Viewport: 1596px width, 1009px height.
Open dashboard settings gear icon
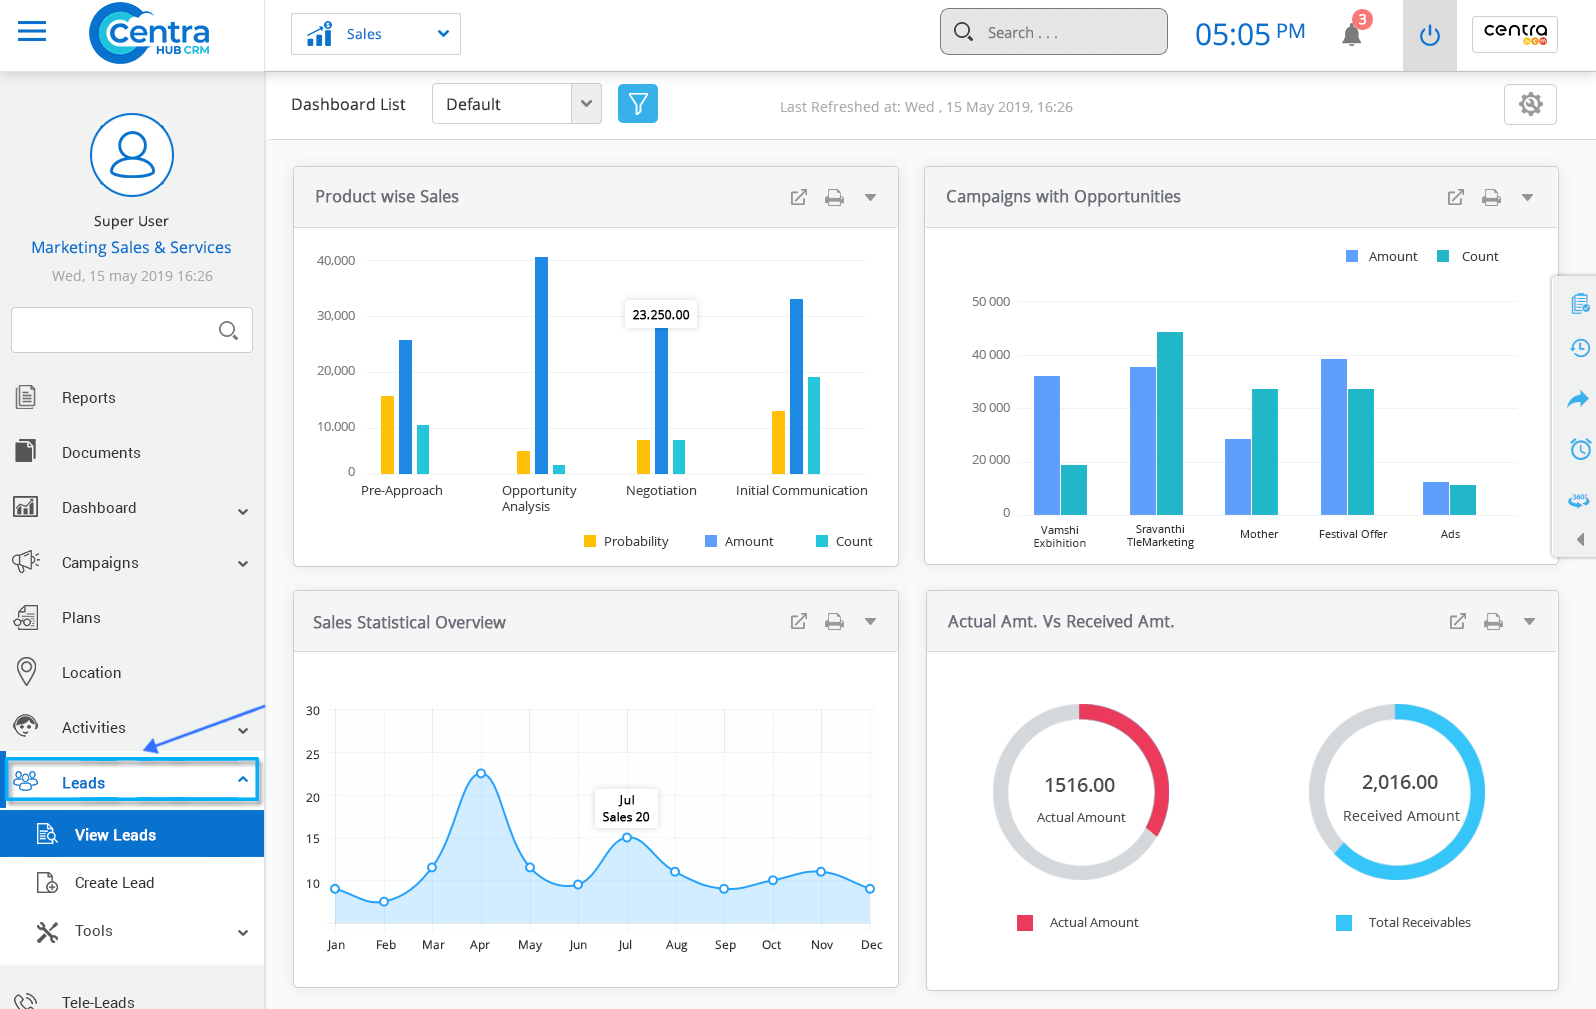click(1529, 104)
